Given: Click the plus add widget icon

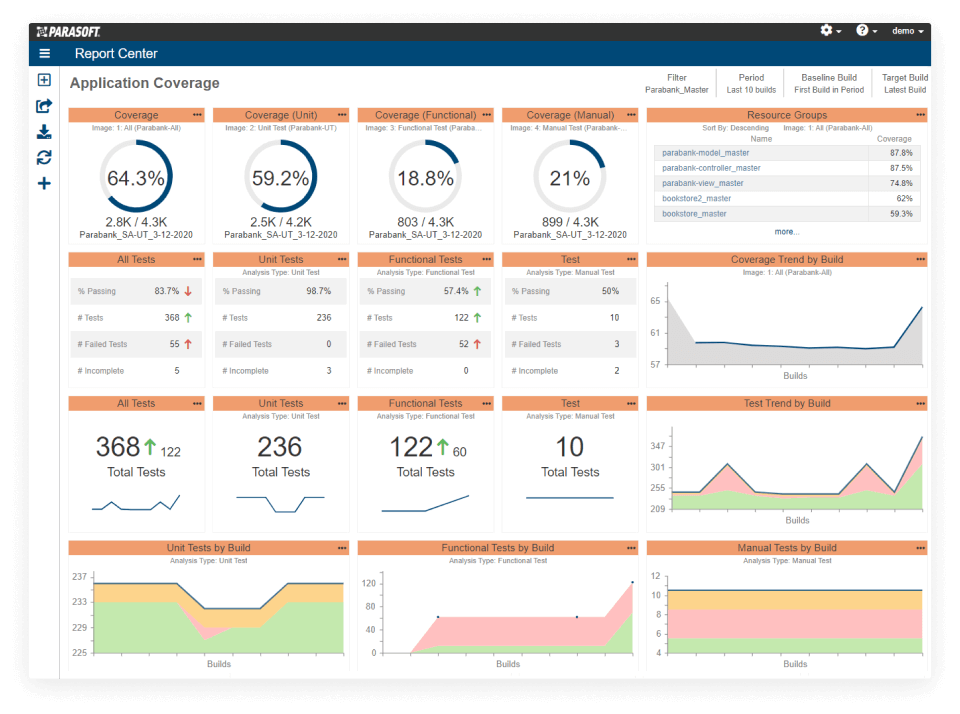Looking at the screenshot, I should pos(44,184).
